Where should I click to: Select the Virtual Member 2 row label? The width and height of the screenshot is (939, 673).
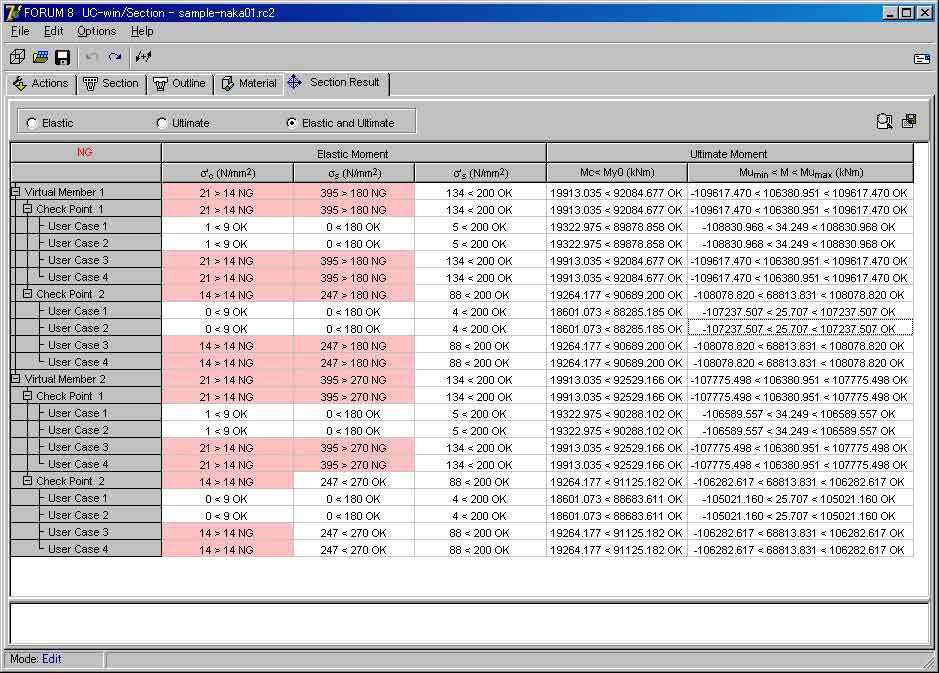pos(65,379)
